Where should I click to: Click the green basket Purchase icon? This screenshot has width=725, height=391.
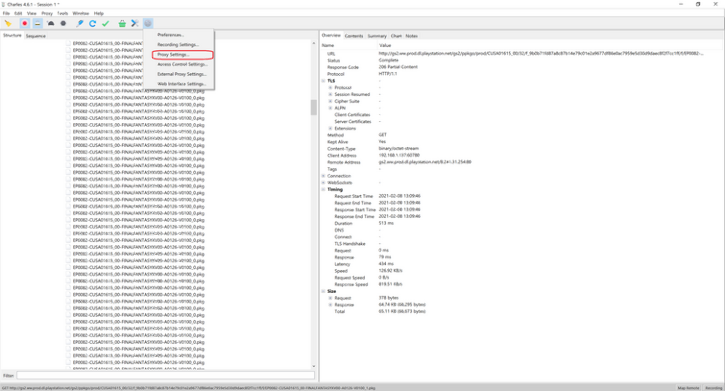coord(122,24)
